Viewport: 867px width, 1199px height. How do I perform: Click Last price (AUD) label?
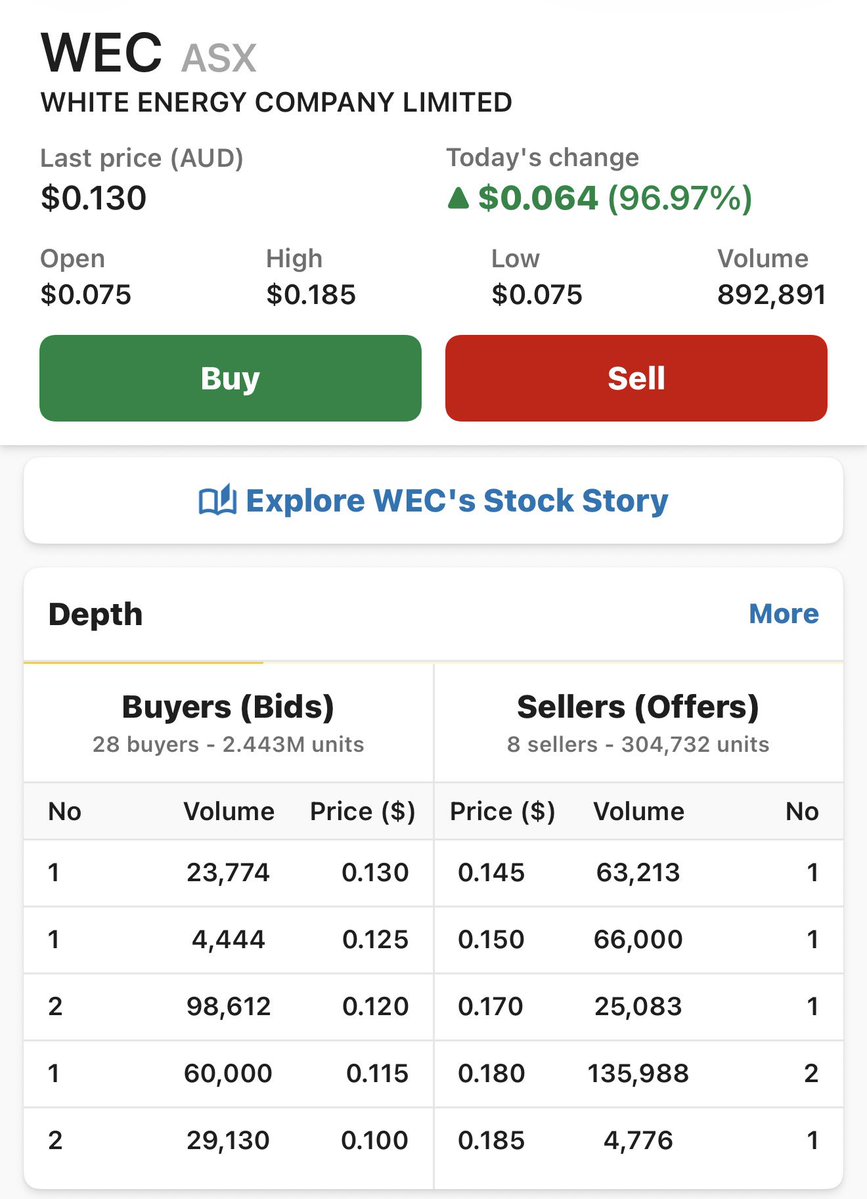pos(142,158)
